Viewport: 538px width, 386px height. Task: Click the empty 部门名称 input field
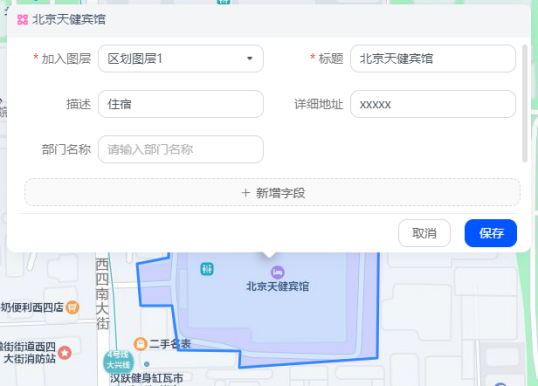pos(181,149)
